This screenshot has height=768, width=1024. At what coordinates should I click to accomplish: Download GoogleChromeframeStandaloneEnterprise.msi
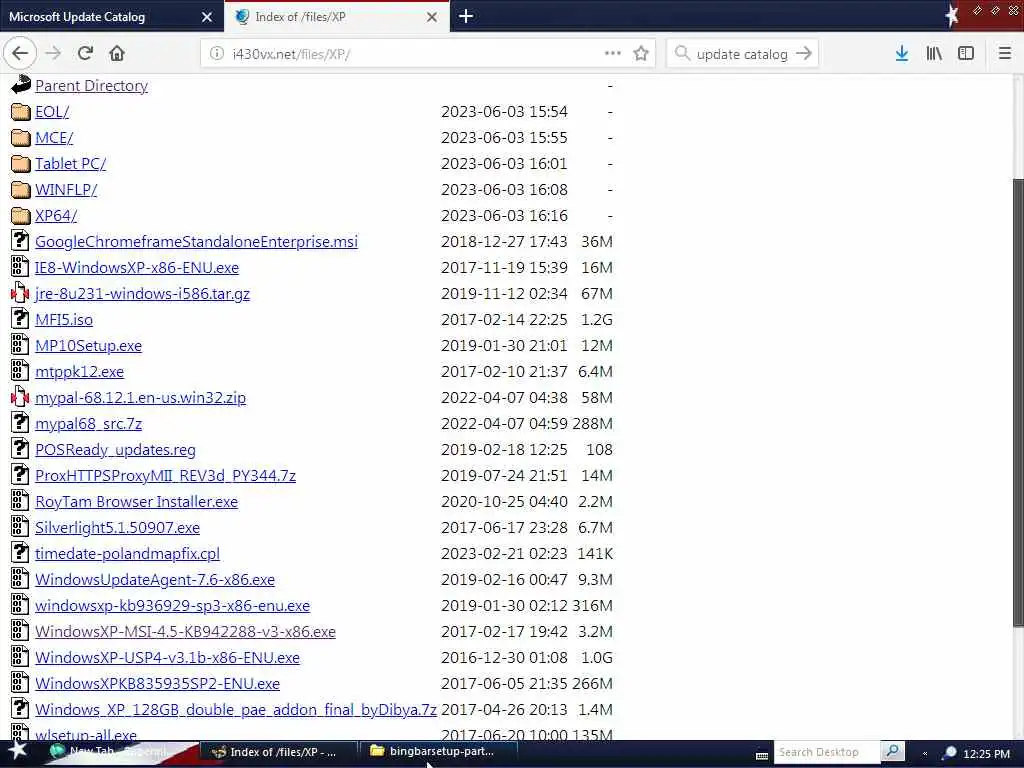click(197, 242)
